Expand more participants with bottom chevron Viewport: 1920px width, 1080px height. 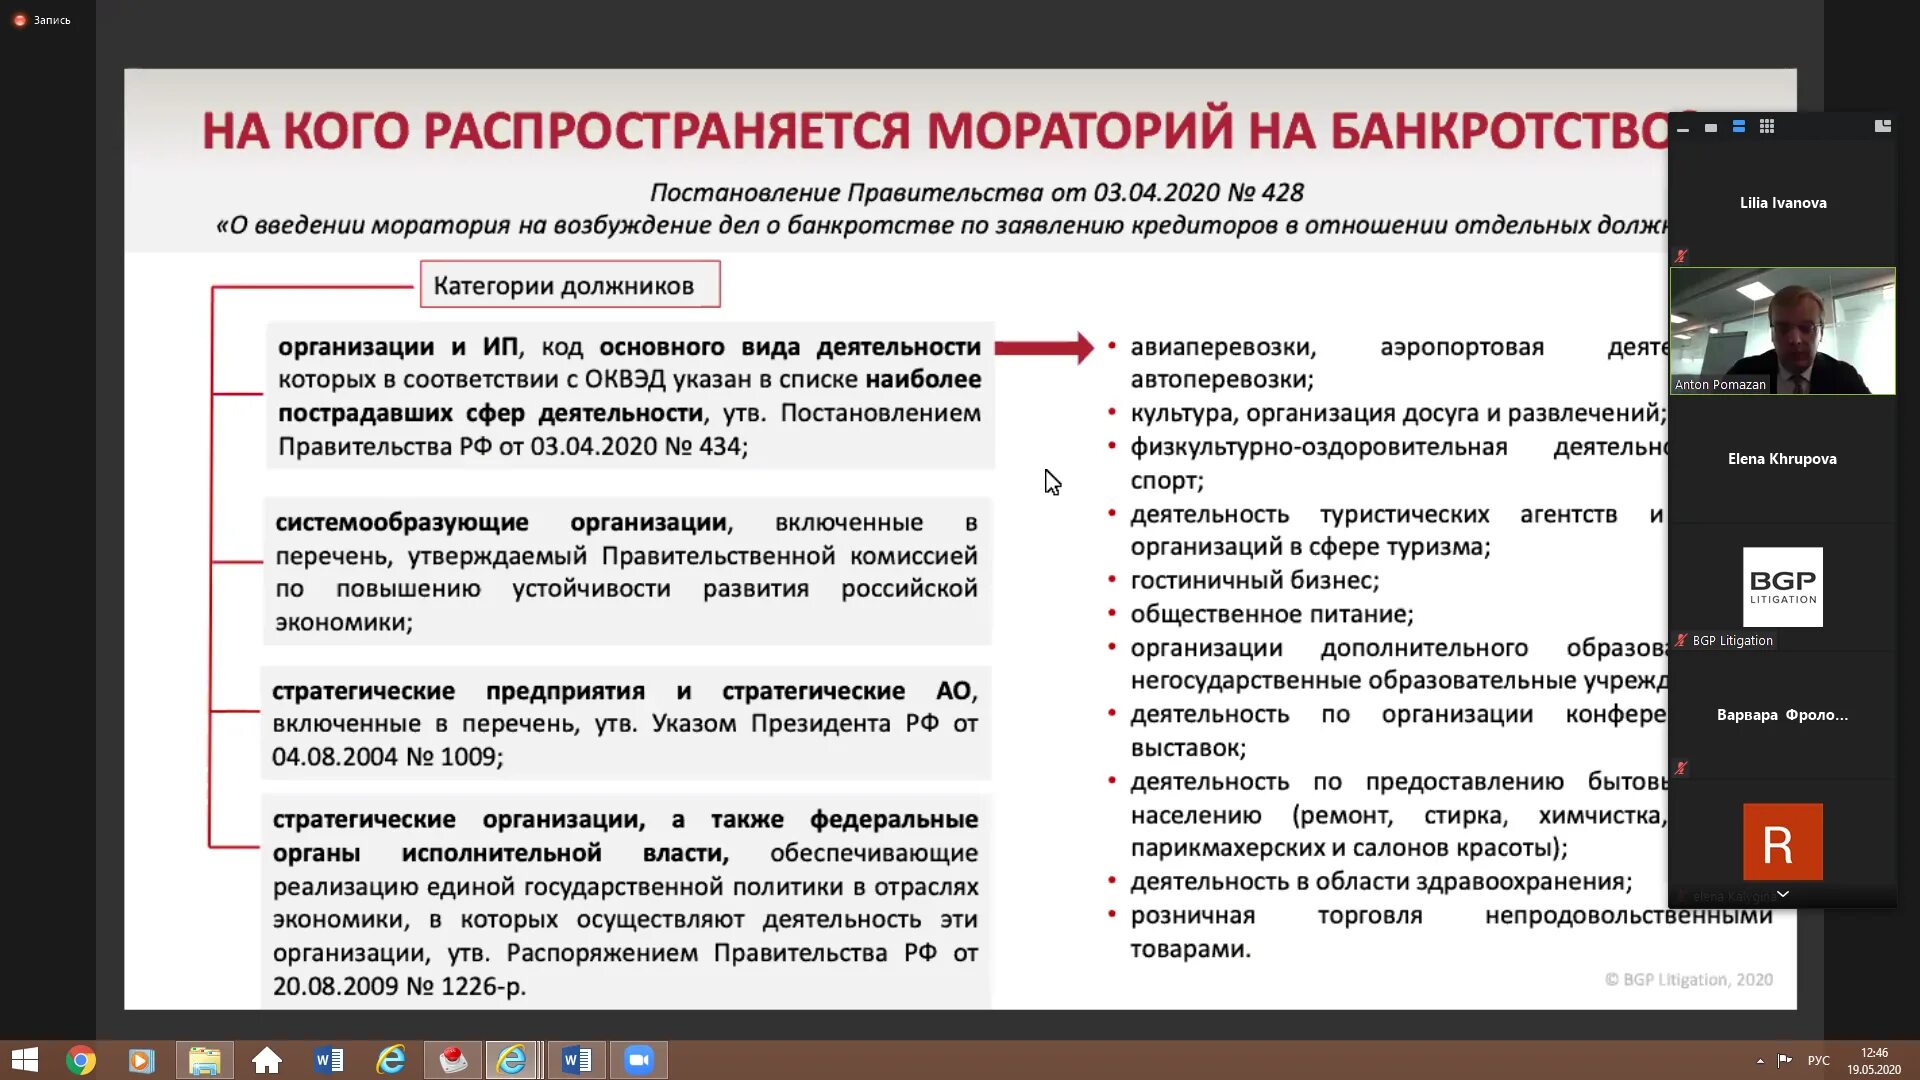[x=1782, y=894]
